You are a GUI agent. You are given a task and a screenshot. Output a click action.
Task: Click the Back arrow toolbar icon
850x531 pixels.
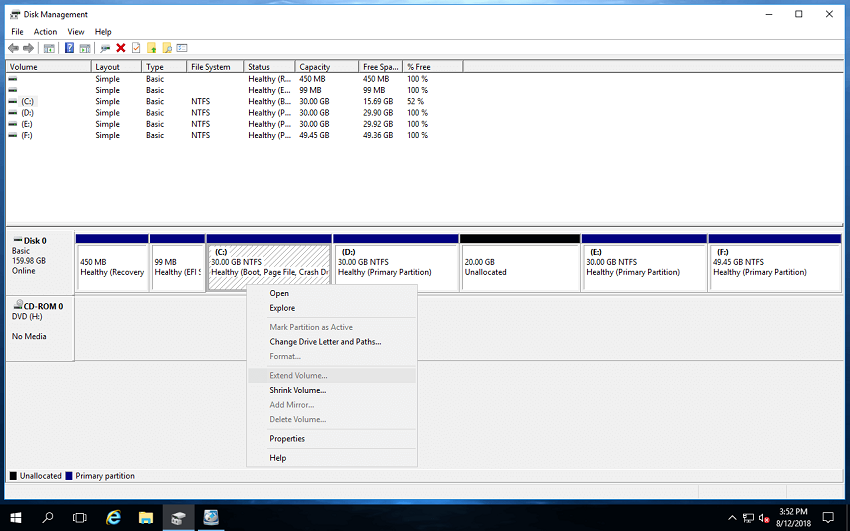click(x=14, y=48)
